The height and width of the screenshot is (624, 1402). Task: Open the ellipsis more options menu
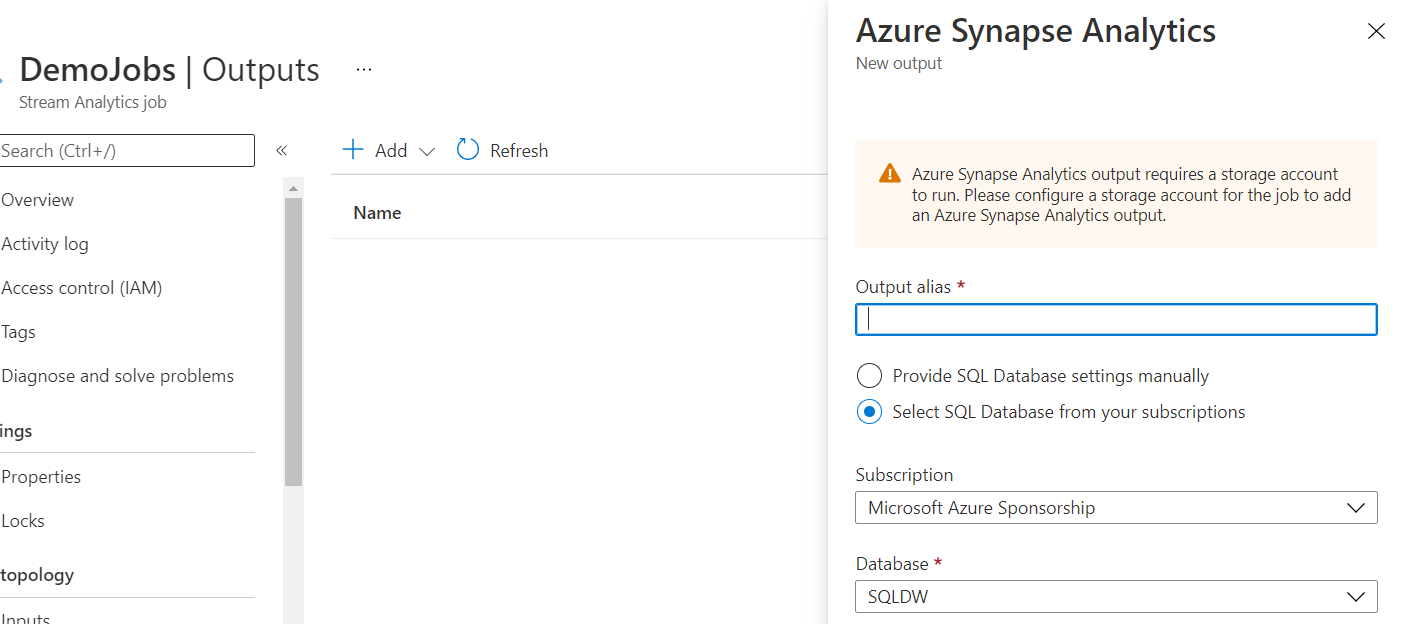coord(364,70)
